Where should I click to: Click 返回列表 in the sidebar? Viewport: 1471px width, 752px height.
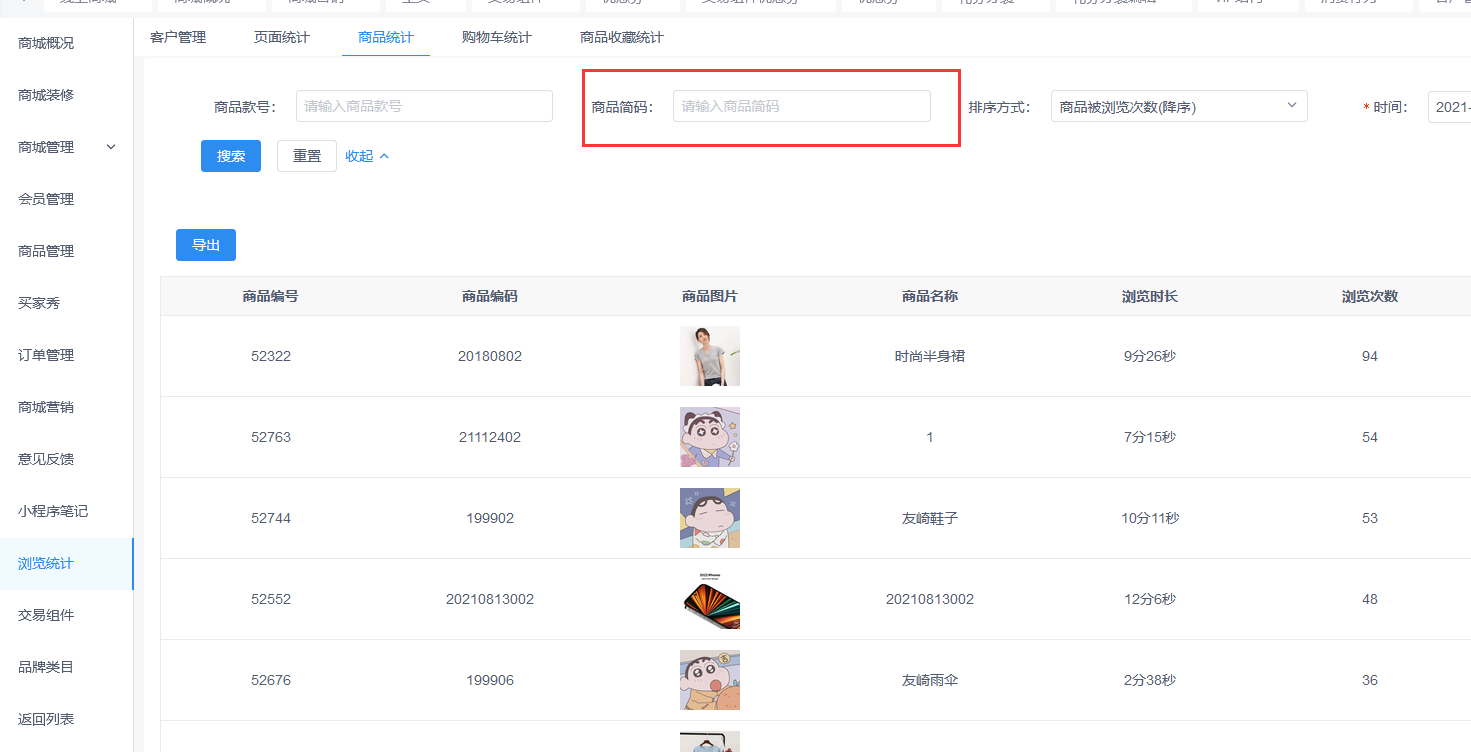point(46,719)
